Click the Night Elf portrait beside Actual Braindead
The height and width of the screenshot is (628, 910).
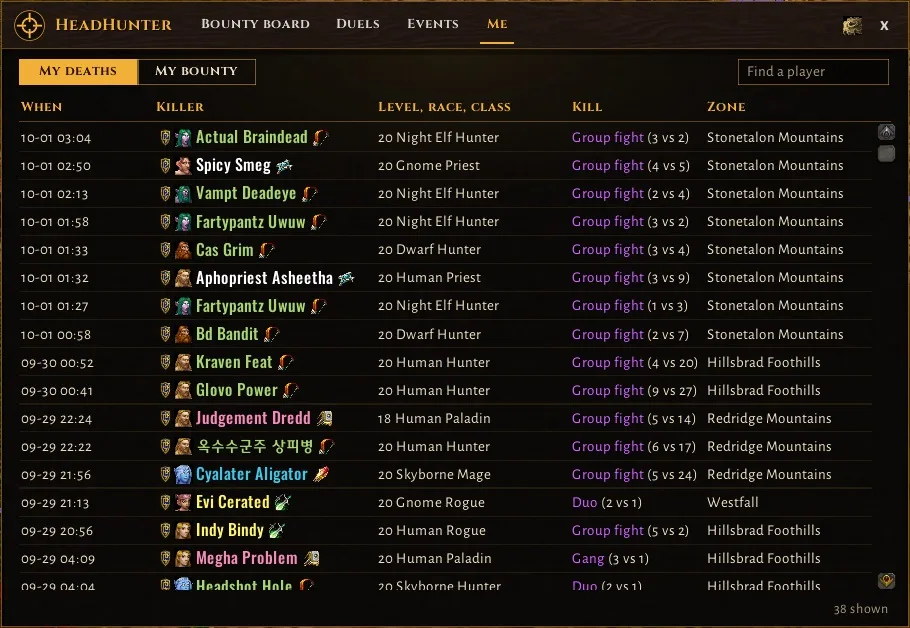click(183, 138)
